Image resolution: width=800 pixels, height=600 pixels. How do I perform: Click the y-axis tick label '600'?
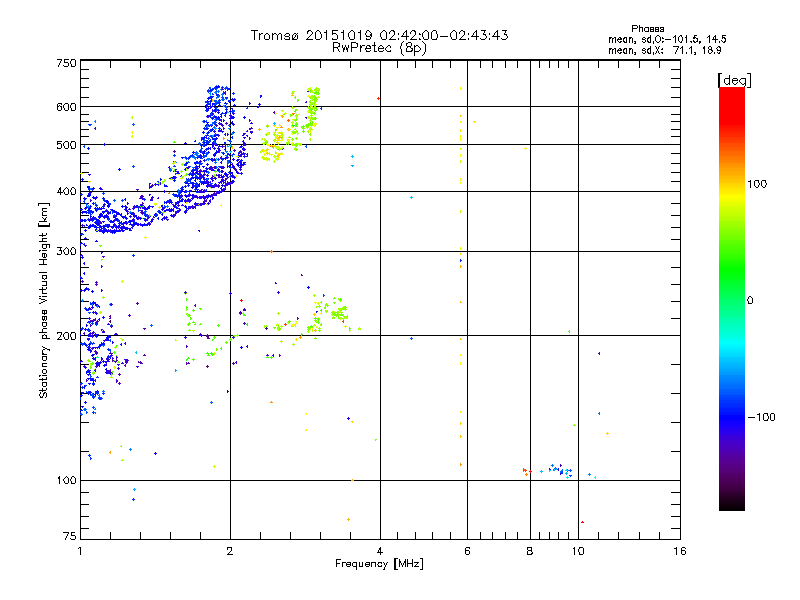click(66, 107)
